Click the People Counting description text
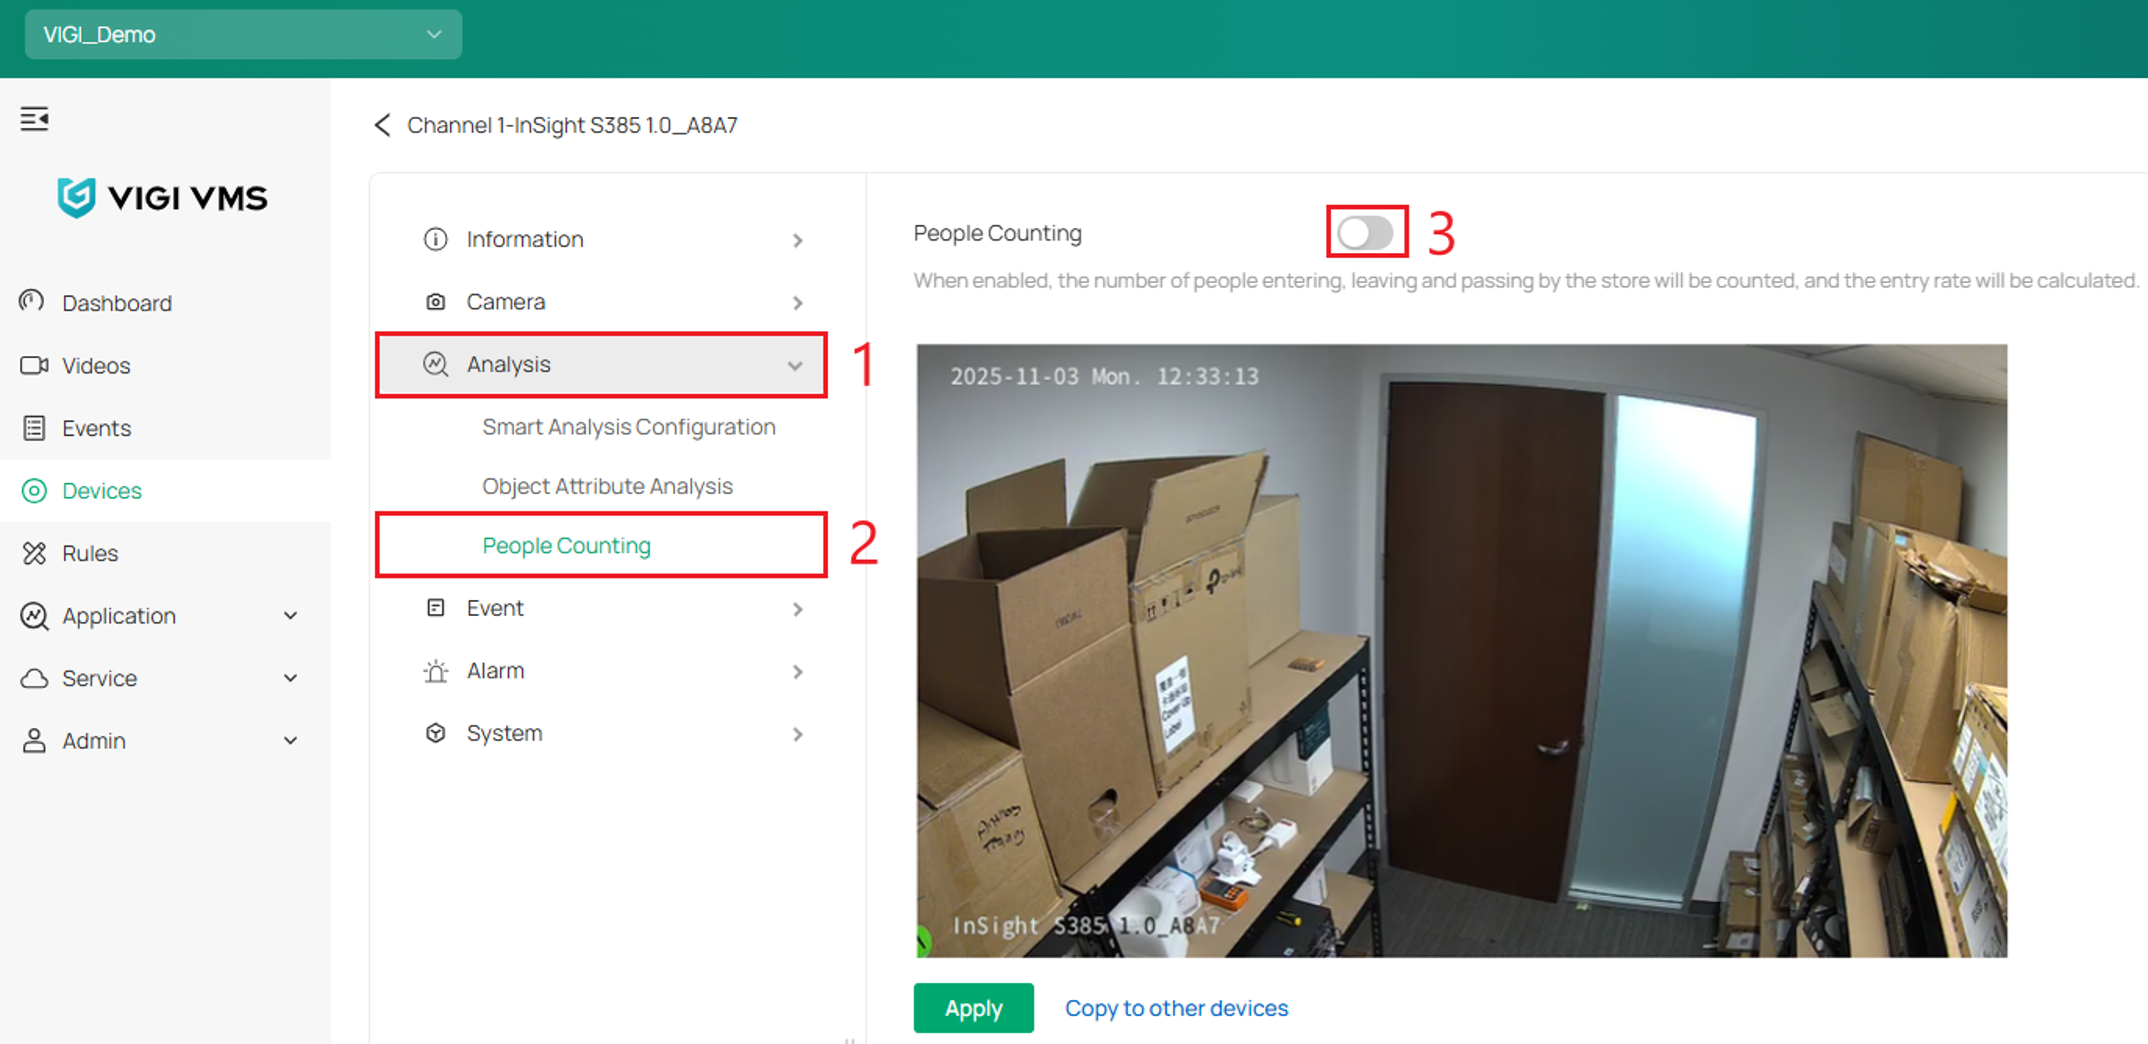 coord(1525,281)
